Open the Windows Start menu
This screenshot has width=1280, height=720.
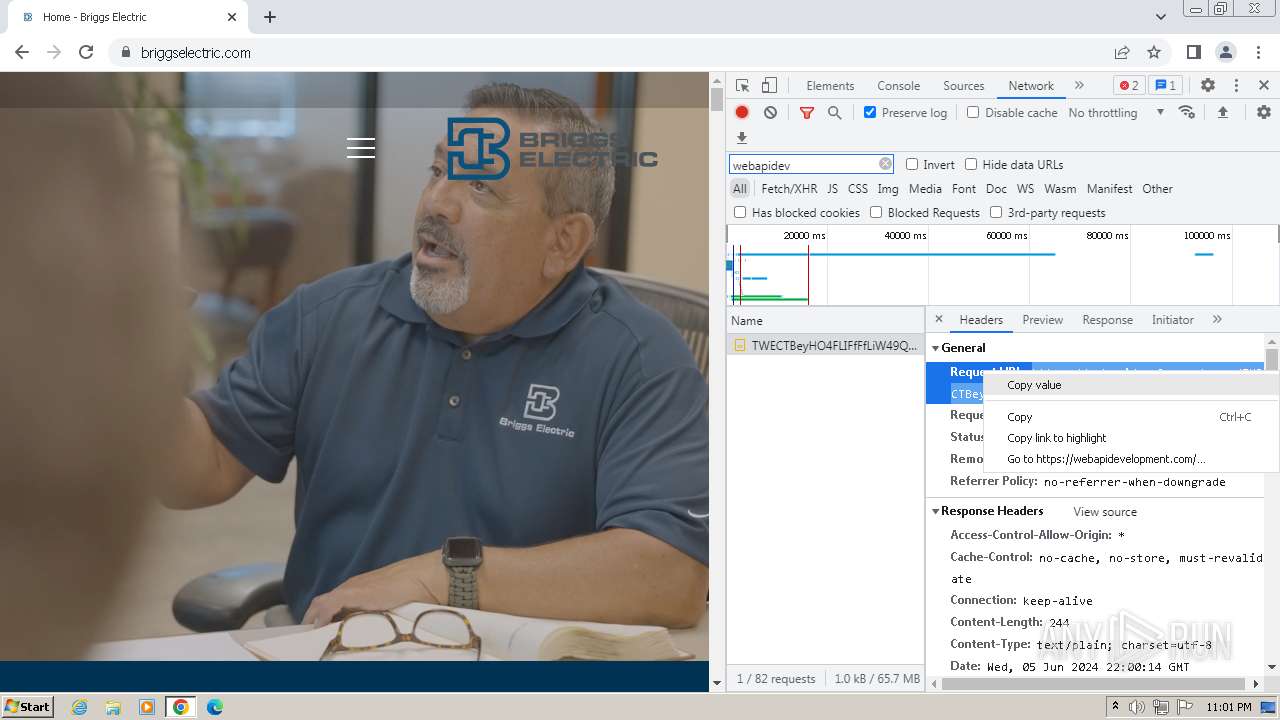coord(28,707)
